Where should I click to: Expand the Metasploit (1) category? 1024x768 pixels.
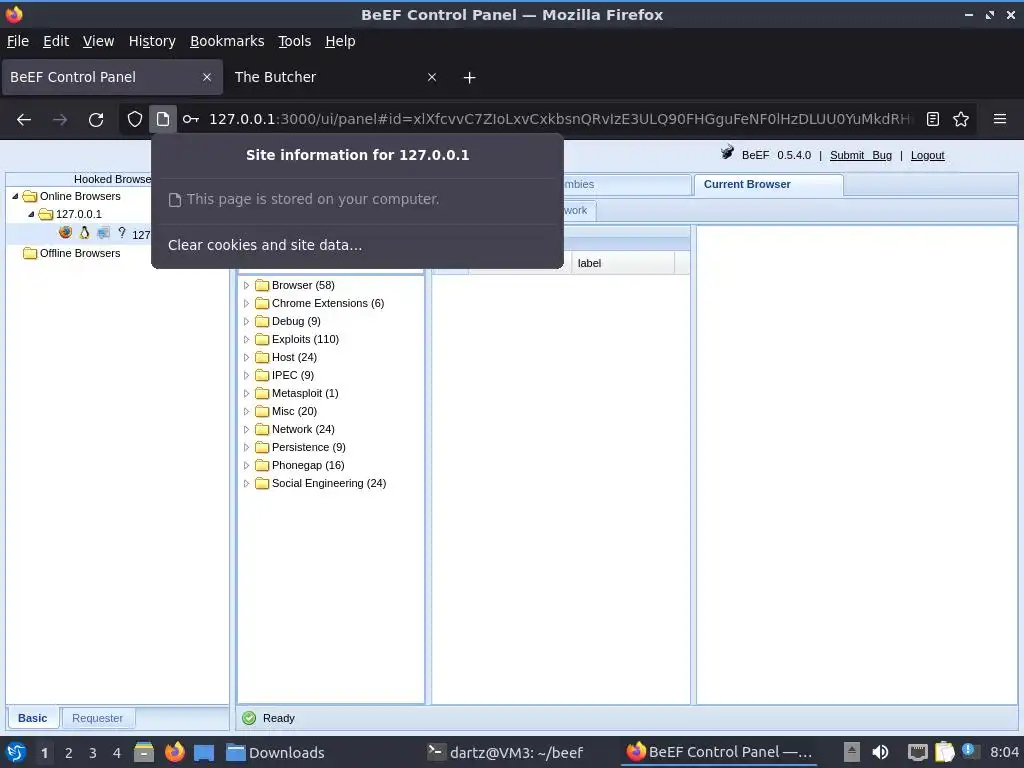[246, 393]
